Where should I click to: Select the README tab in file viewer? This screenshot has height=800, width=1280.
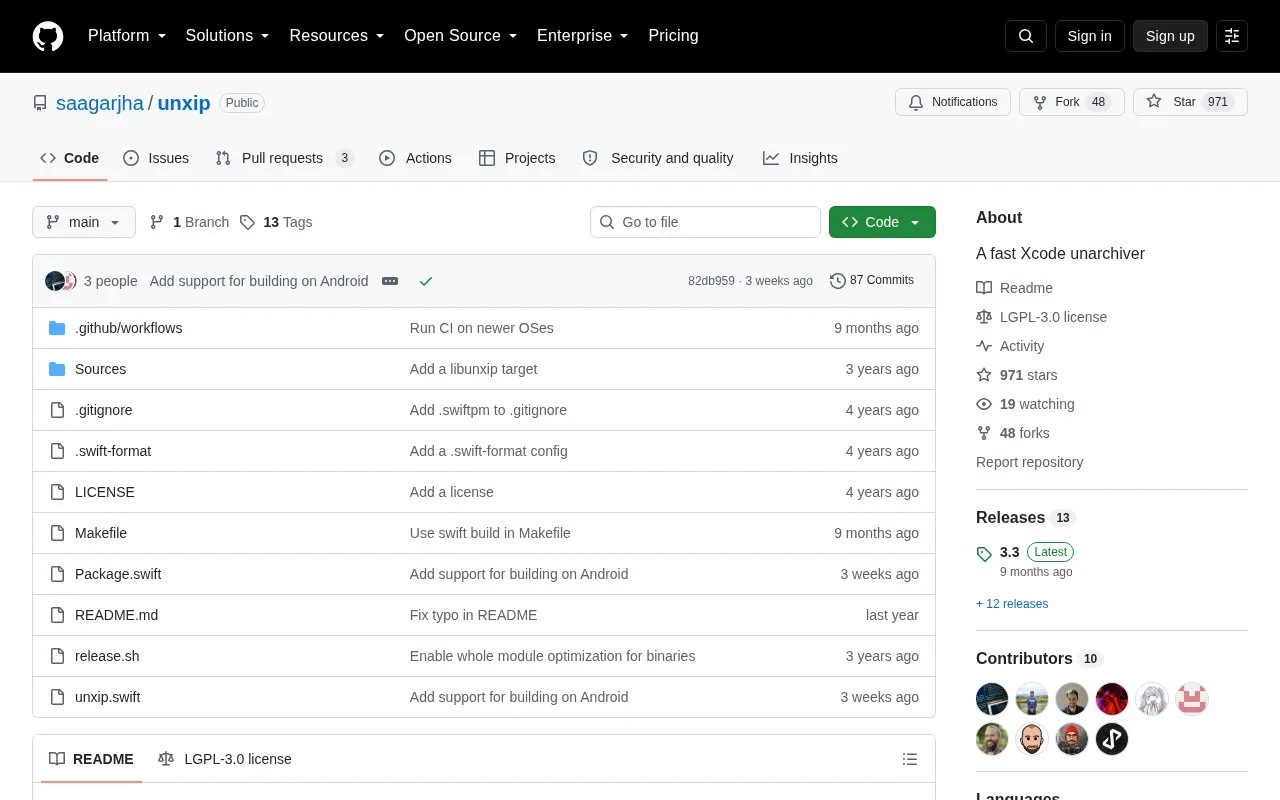[x=92, y=759]
